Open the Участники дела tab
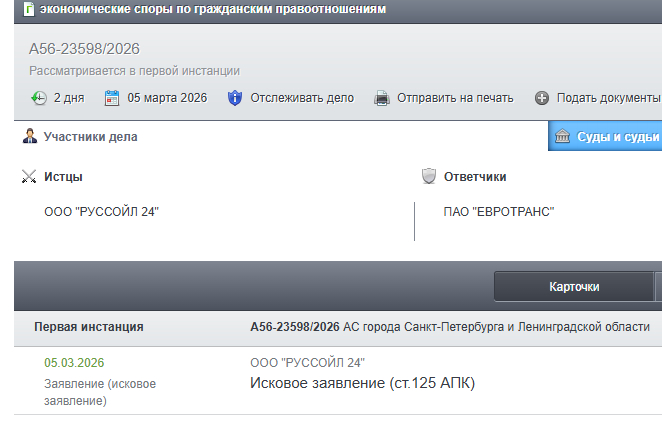This screenshot has height=431, width=662. coord(90,137)
